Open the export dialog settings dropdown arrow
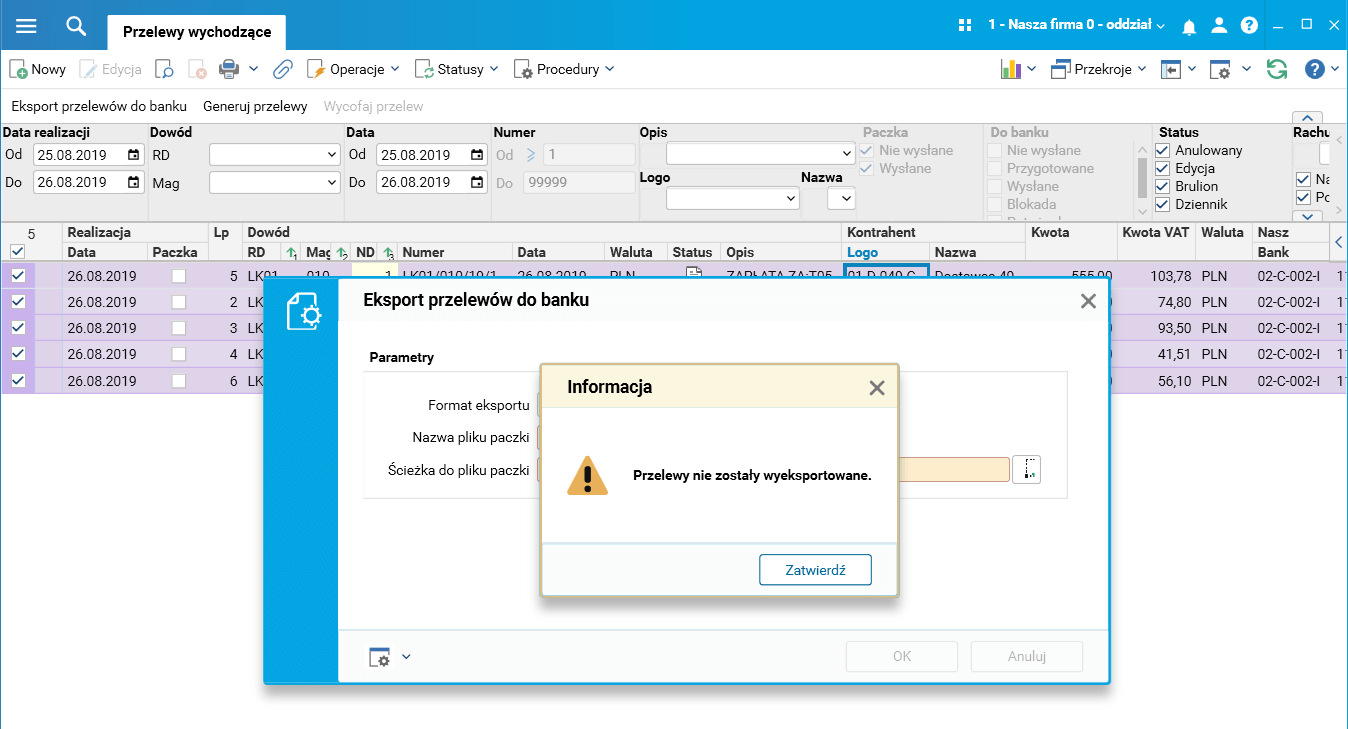 tap(406, 657)
